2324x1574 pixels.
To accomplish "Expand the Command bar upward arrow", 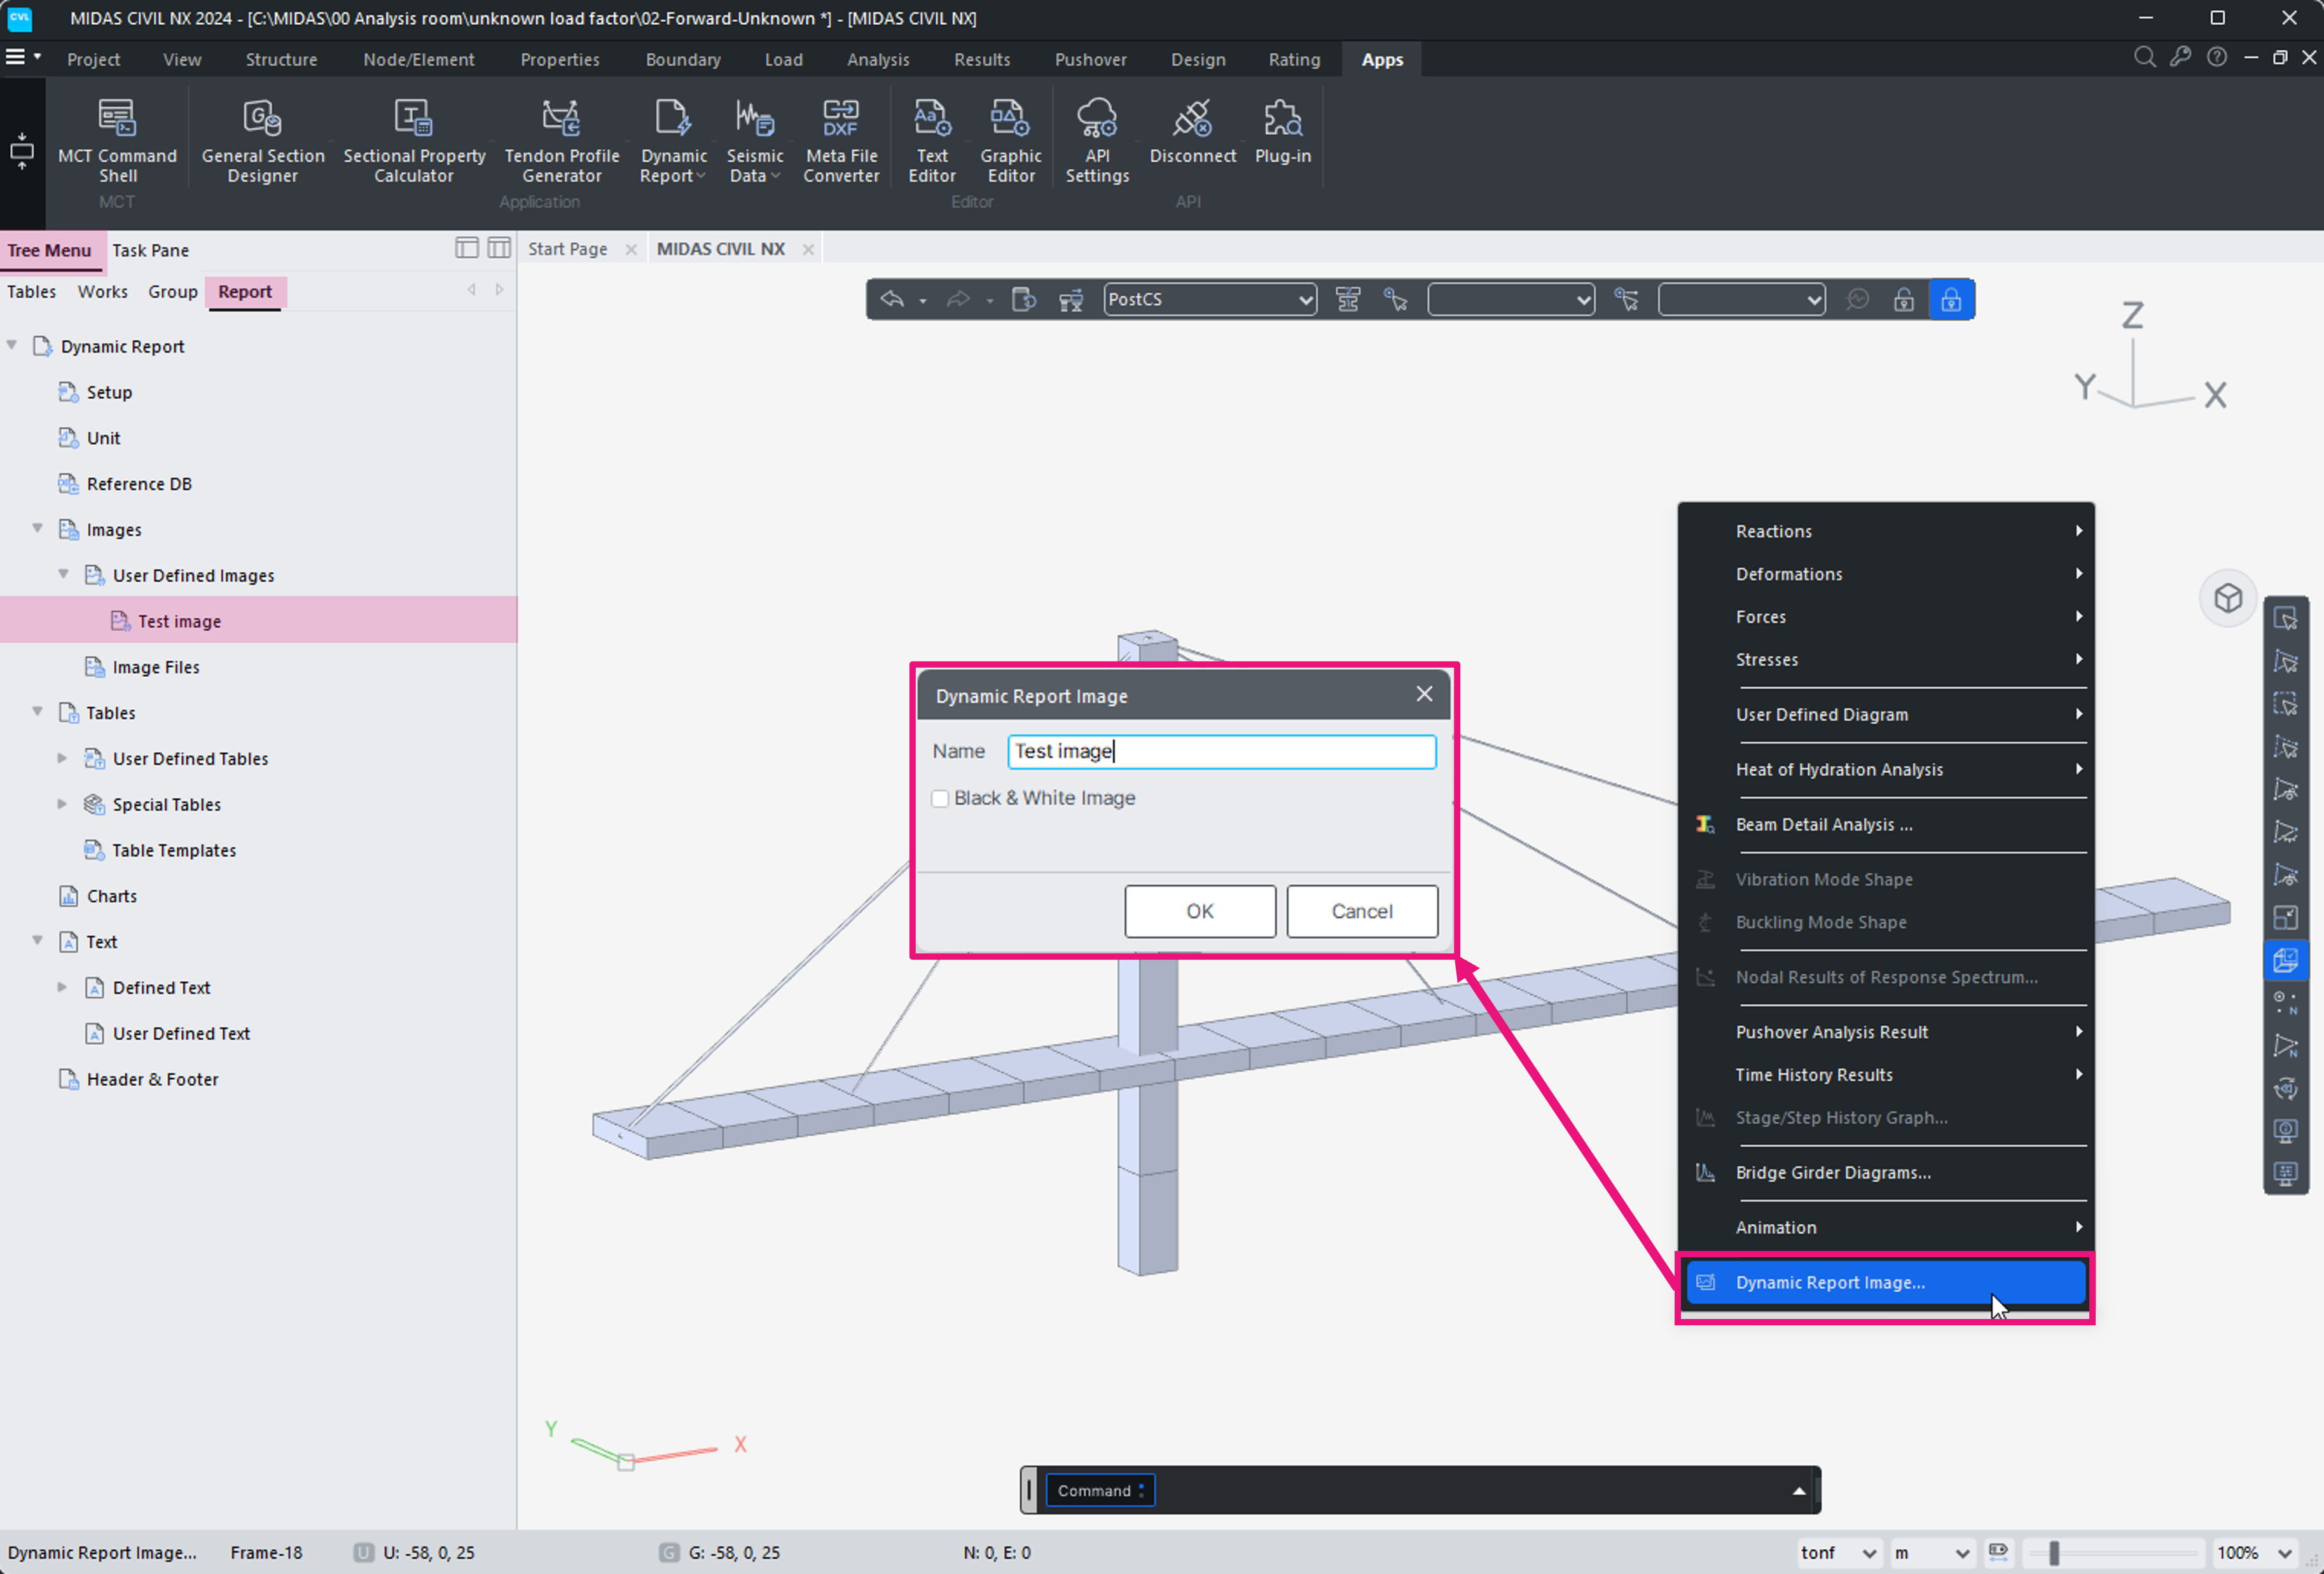I will 1798,1490.
